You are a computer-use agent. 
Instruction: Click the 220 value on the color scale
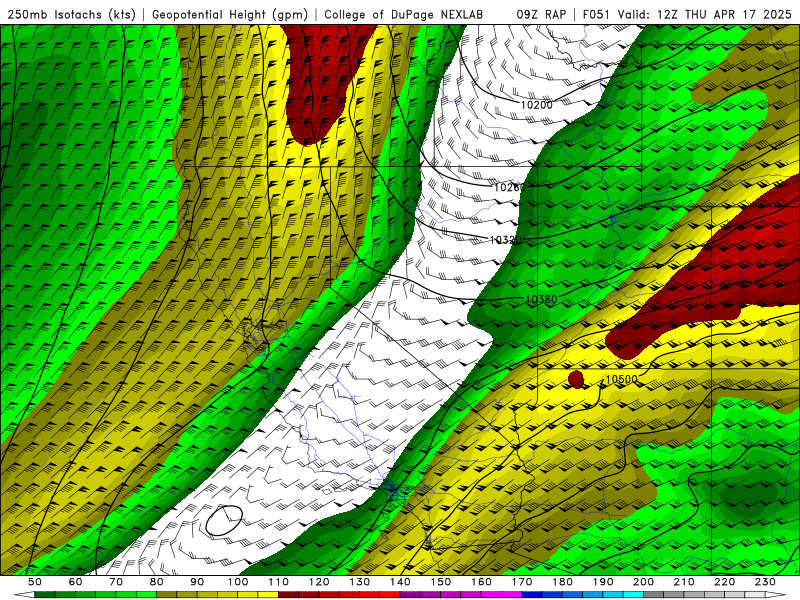724,582
